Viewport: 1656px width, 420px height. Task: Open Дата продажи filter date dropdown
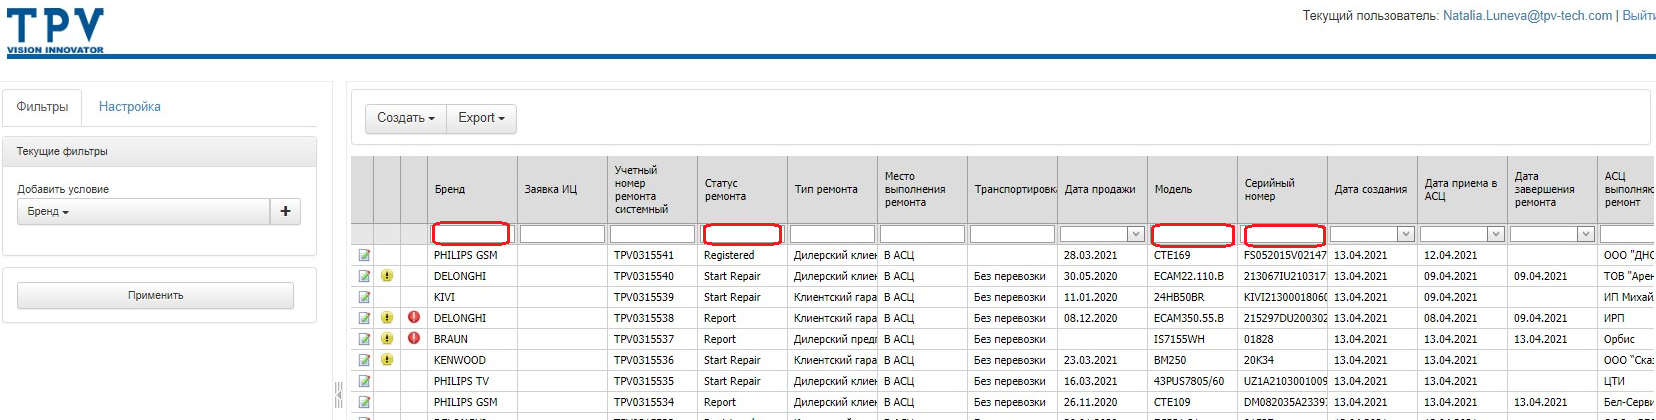click(1135, 234)
